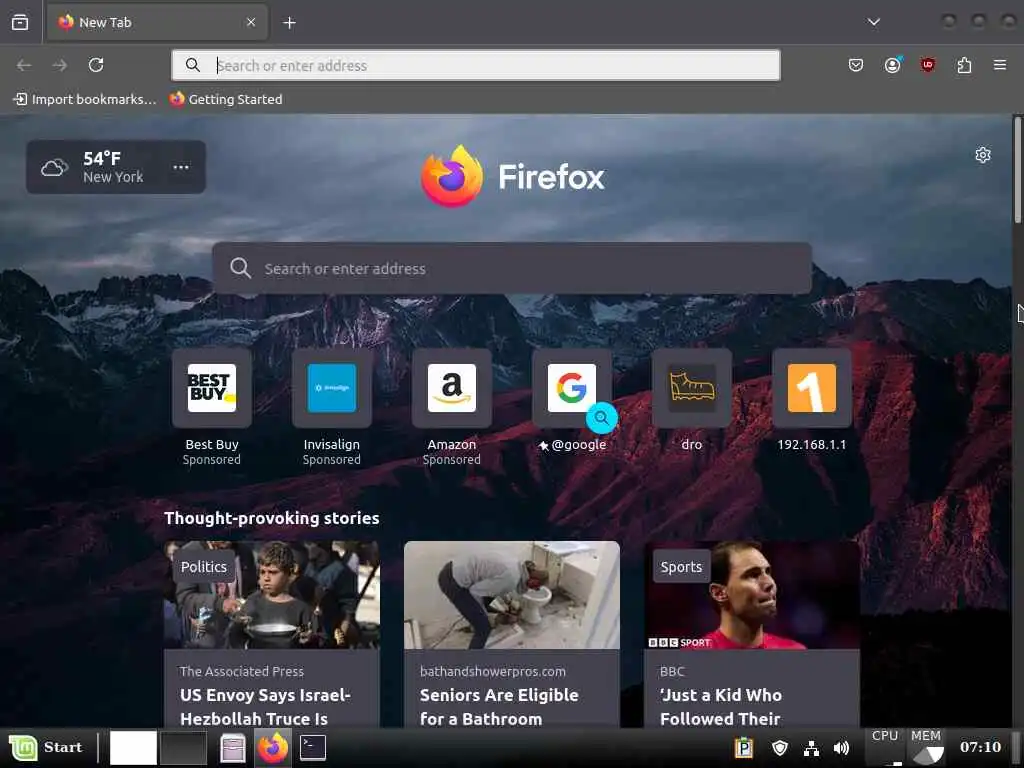Image resolution: width=1024 pixels, height=768 pixels.
Task: Open a new tab with plus button
Action: [289, 23]
